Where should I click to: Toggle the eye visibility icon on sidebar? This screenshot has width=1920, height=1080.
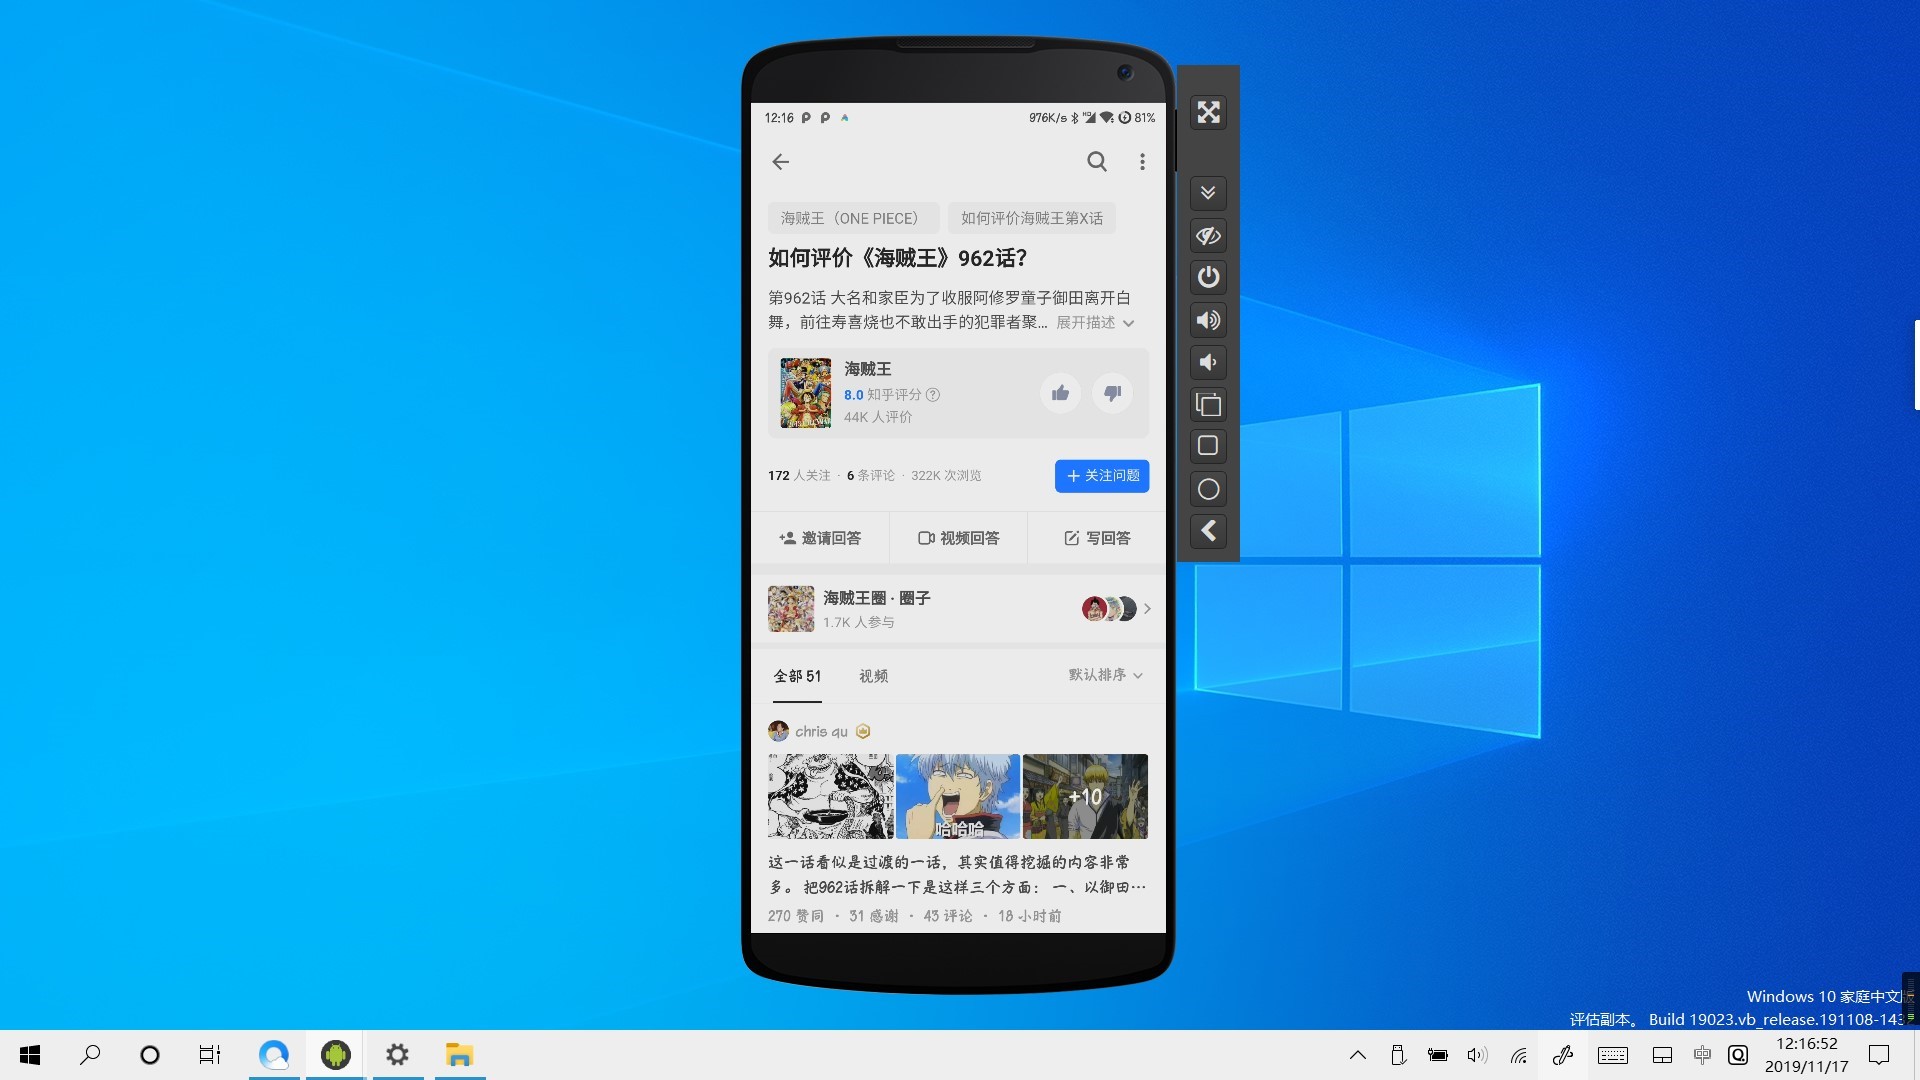pyautogui.click(x=1208, y=236)
